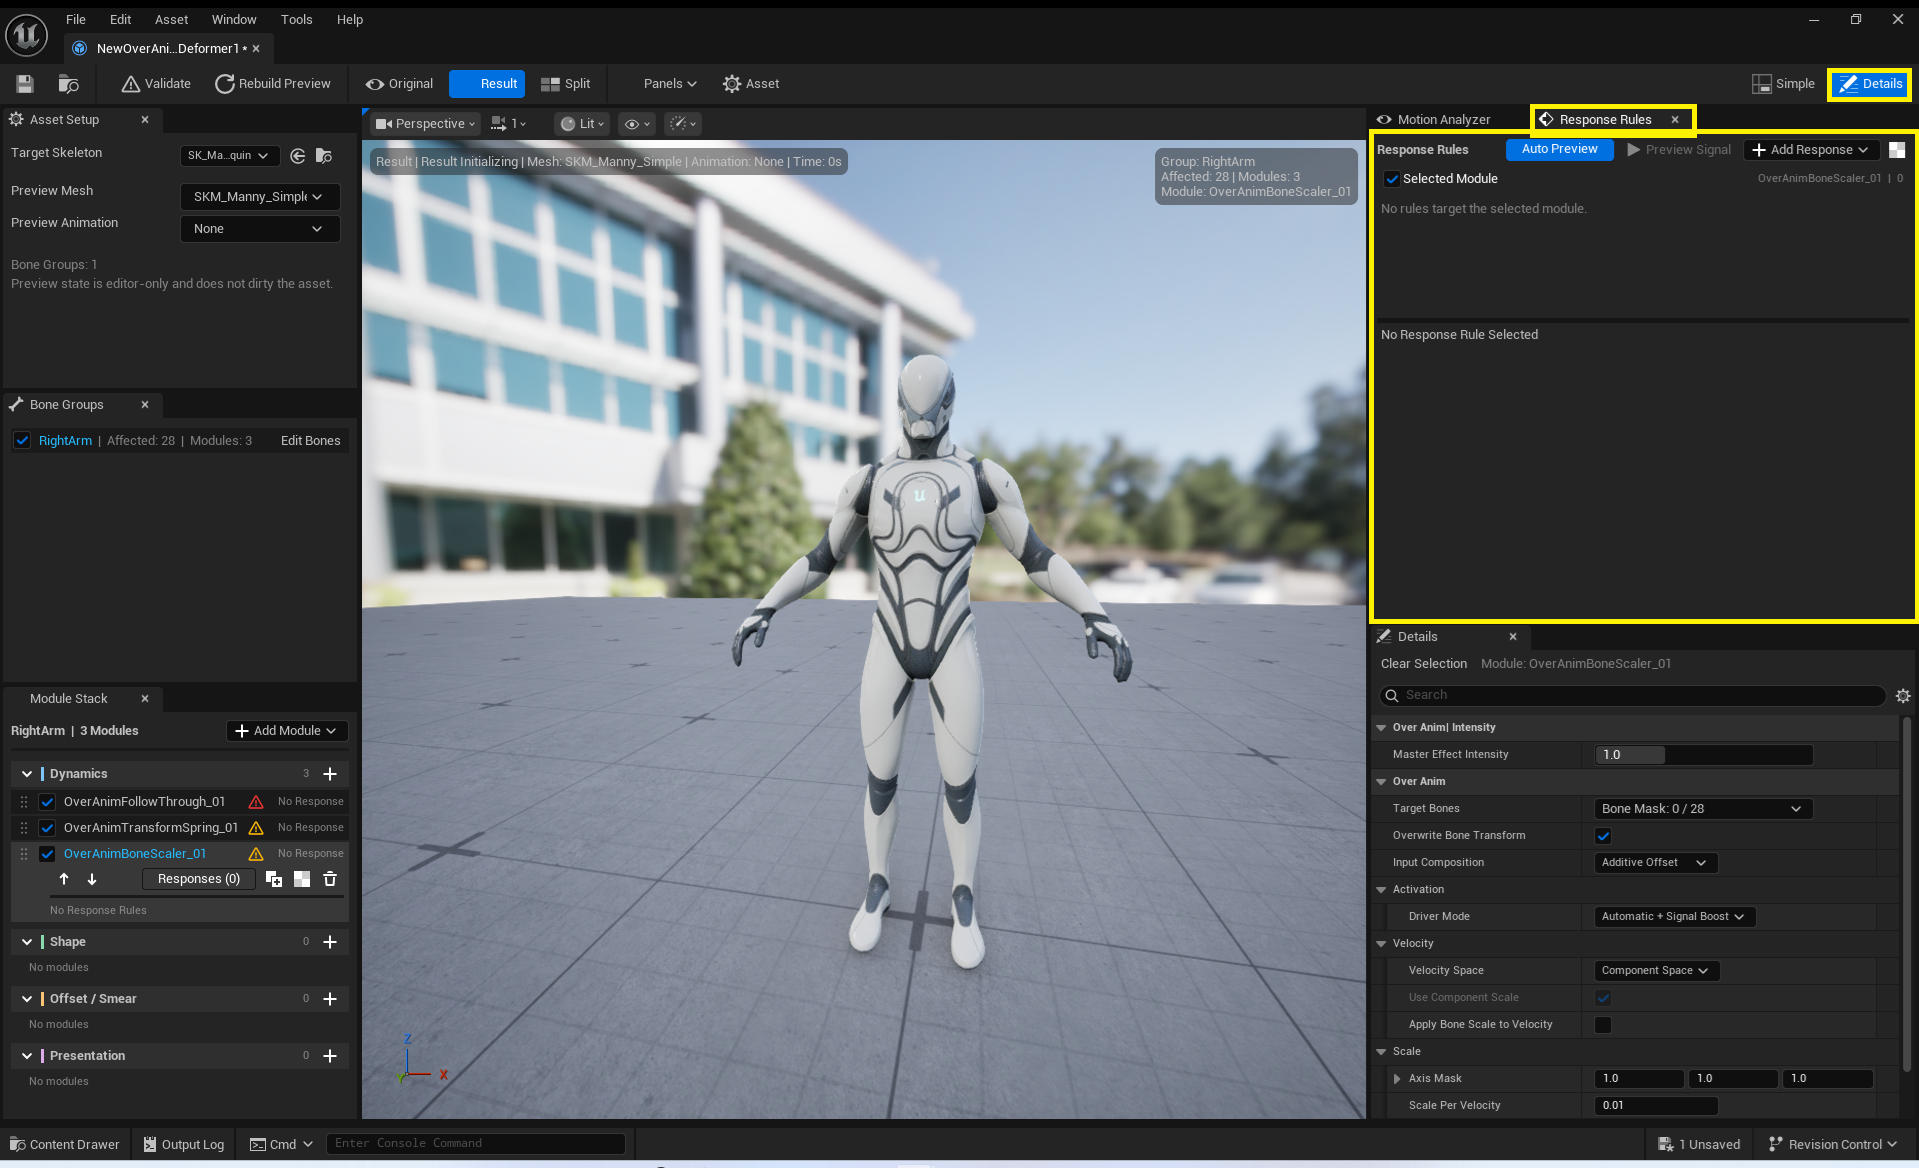Viewport: 1919px width, 1168px height.
Task: Enable Apply Bone Scale to Velocity
Action: (x=1603, y=1025)
